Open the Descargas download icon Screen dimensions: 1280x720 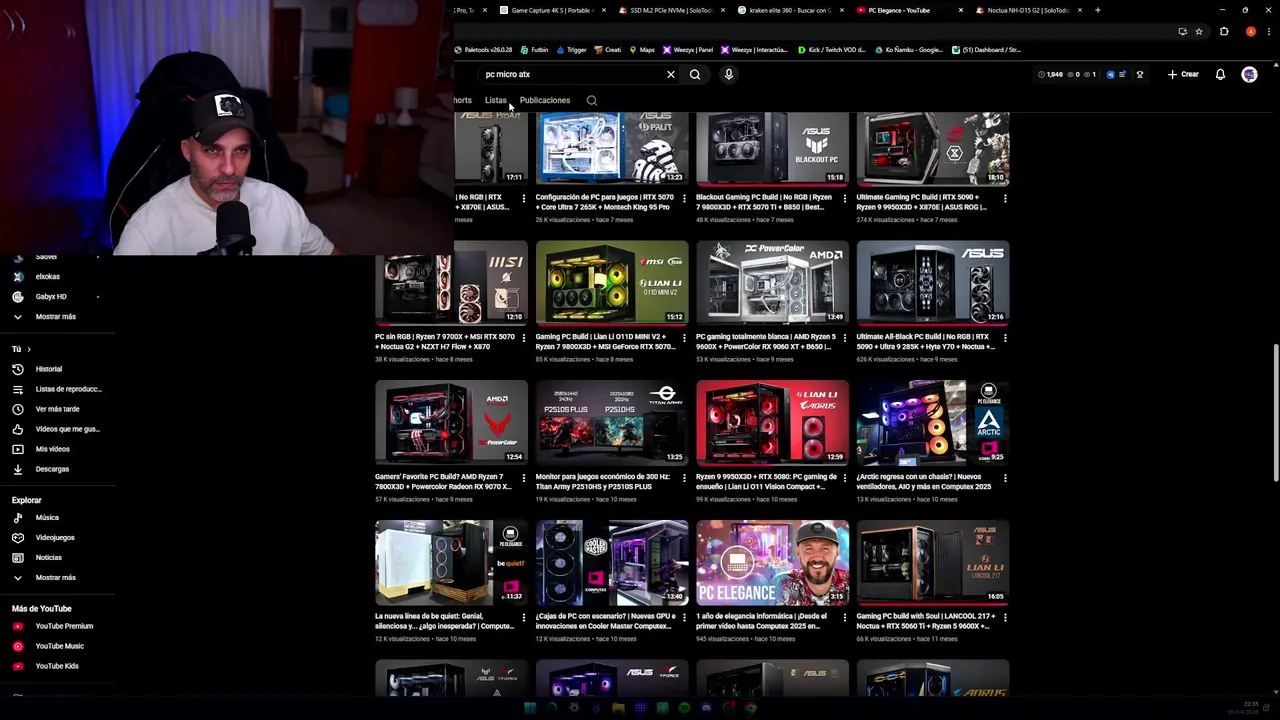pyautogui.click(x=18, y=469)
